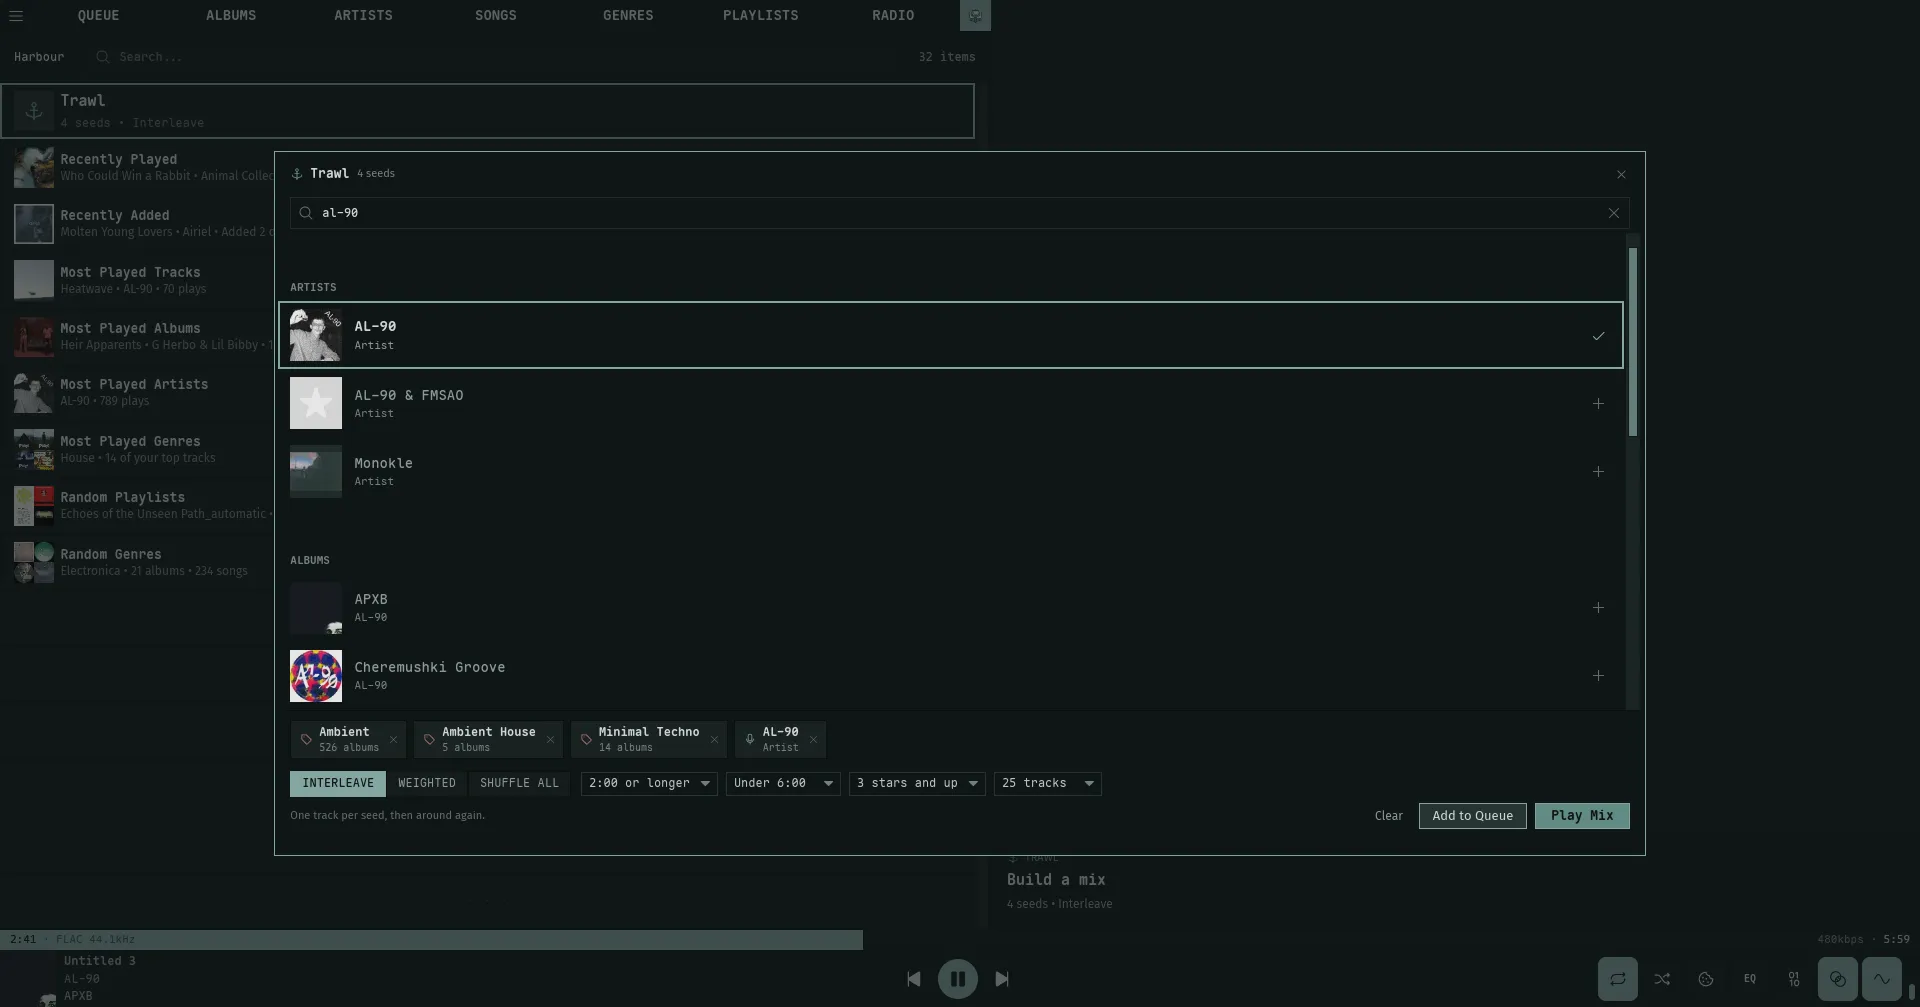
Task: Deselect AL-90 artist checkmark
Action: (1598, 336)
